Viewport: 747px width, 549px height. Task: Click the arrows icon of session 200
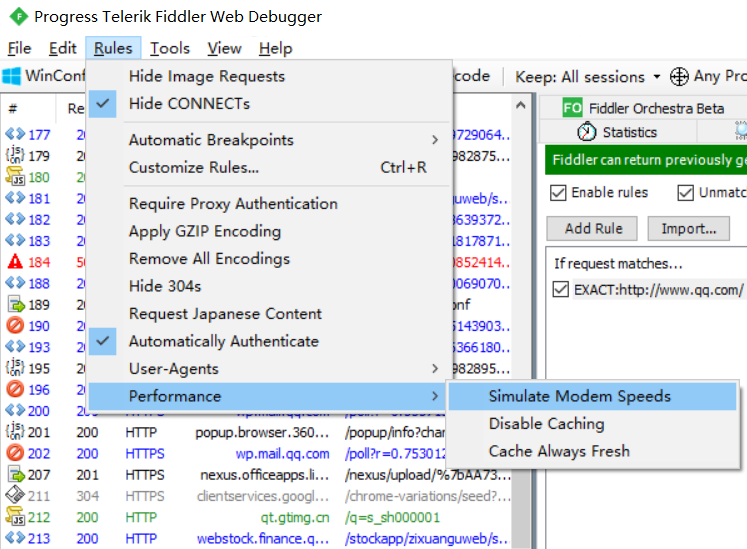click(x=15, y=410)
